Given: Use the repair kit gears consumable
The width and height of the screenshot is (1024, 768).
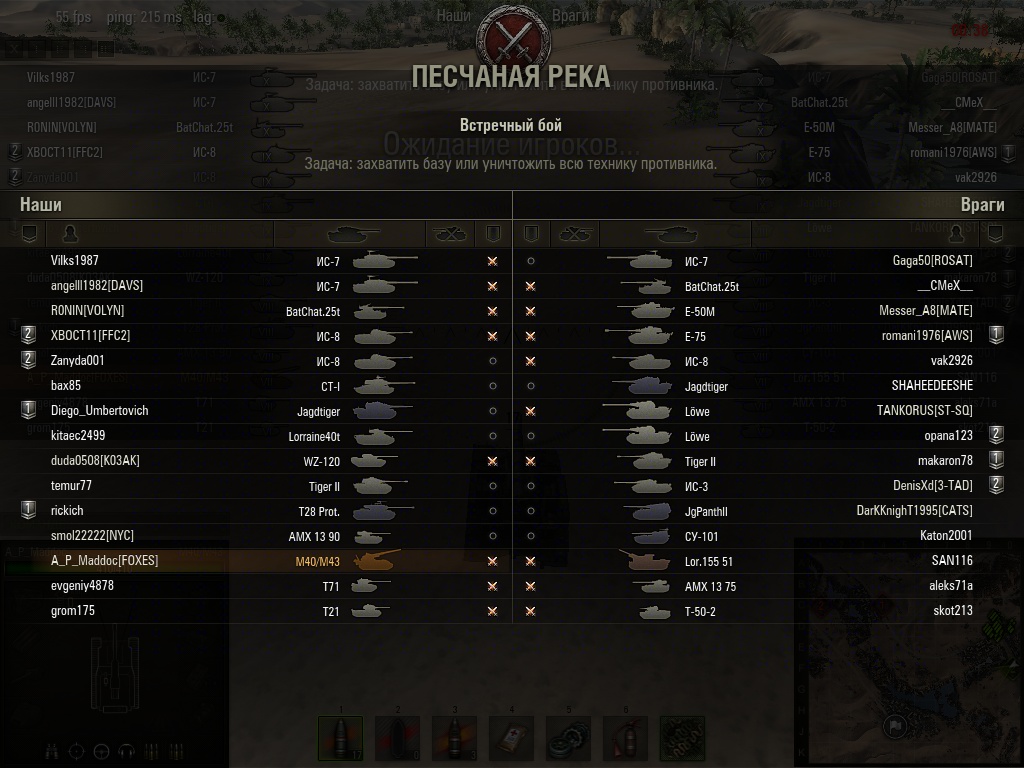Looking at the screenshot, I should click(x=568, y=738).
